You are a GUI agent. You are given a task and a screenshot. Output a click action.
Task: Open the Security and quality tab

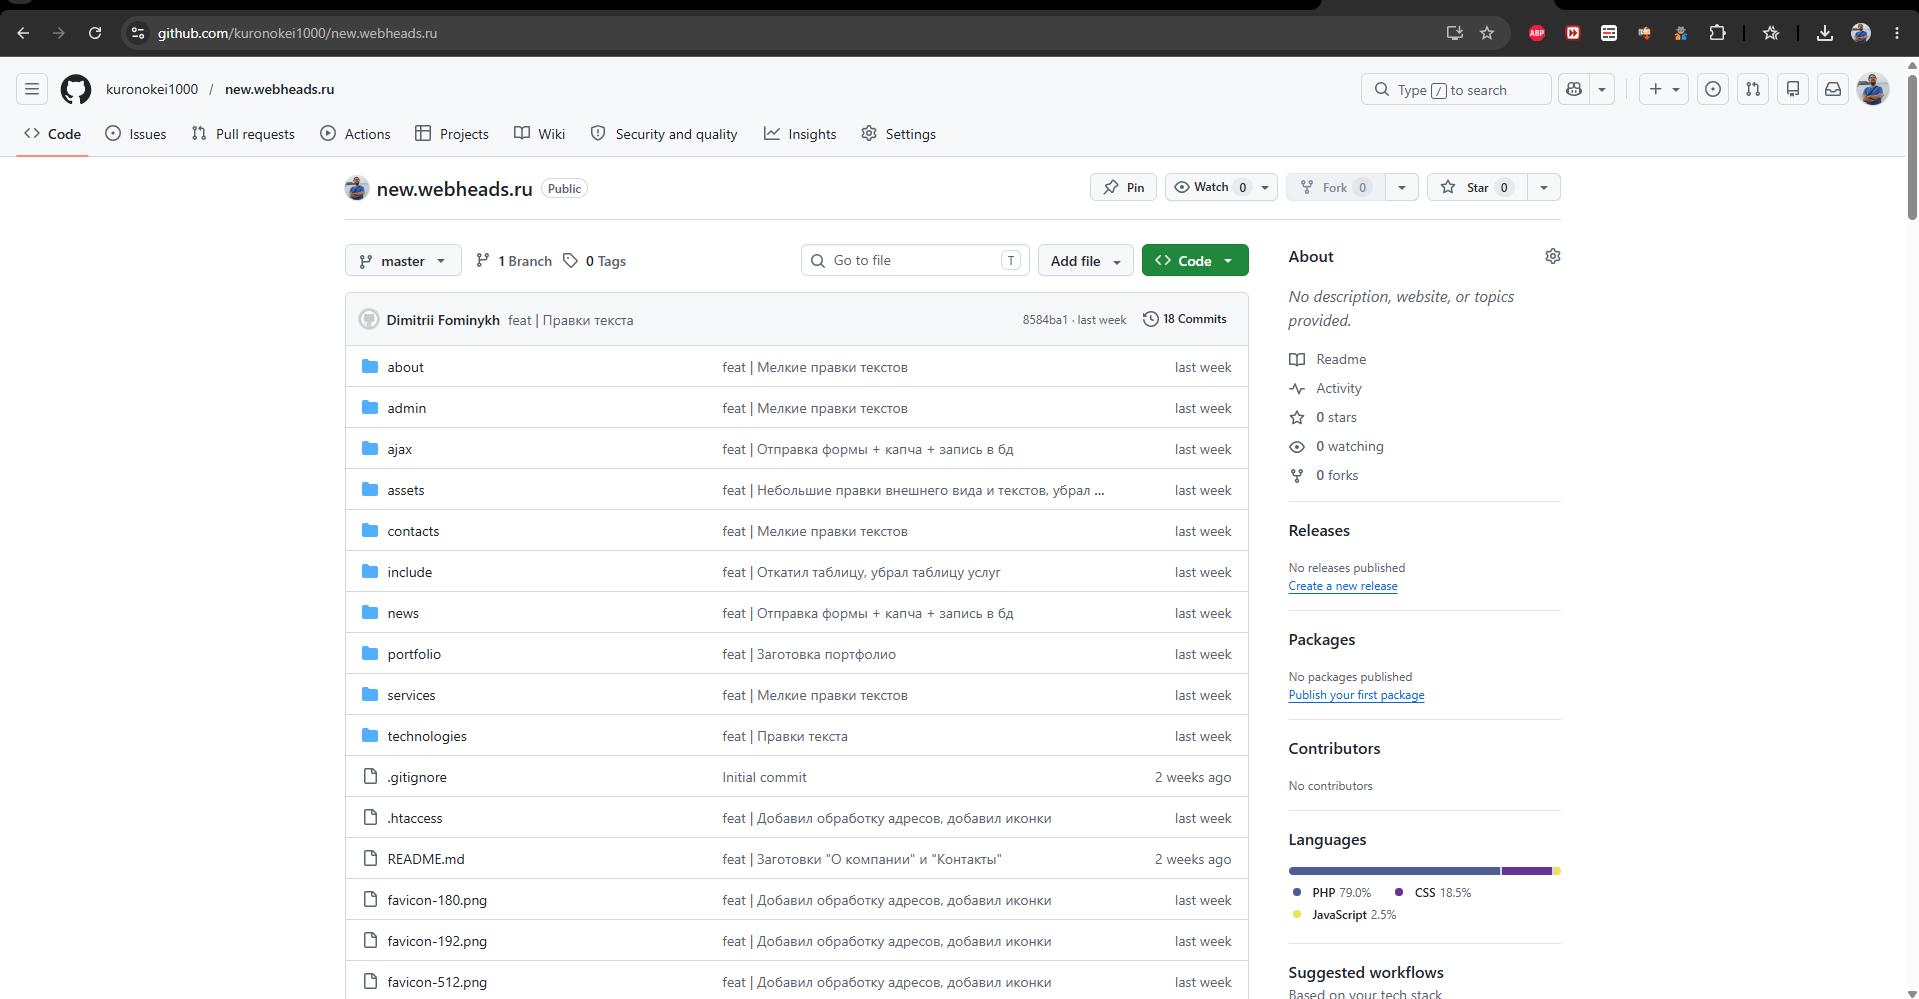tap(664, 134)
